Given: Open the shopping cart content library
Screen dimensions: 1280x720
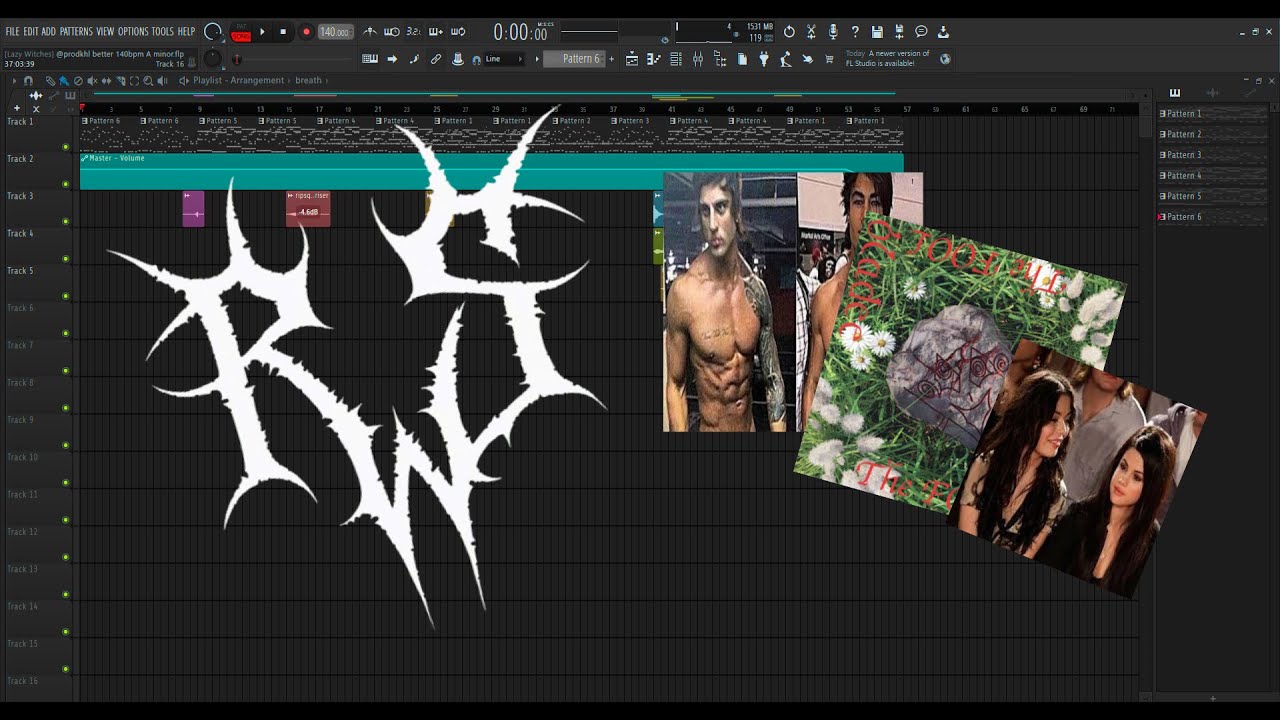Looking at the screenshot, I should click(x=829, y=59).
